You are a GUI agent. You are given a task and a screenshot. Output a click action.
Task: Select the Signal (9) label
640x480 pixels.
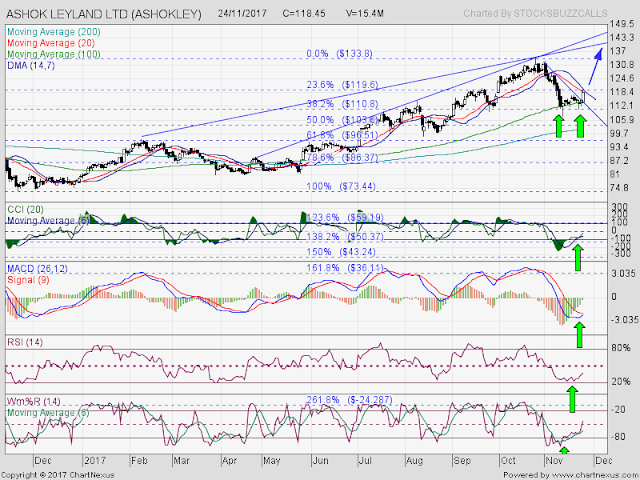(29, 280)
